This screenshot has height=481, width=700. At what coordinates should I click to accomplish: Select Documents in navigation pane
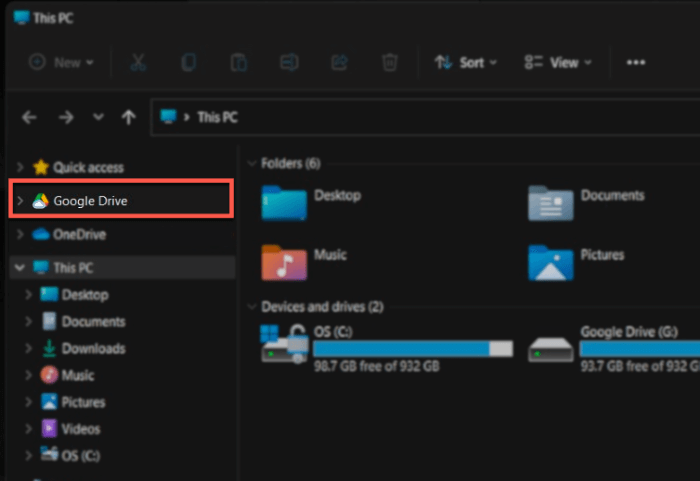pyautogui.click(x=122, y=322)
